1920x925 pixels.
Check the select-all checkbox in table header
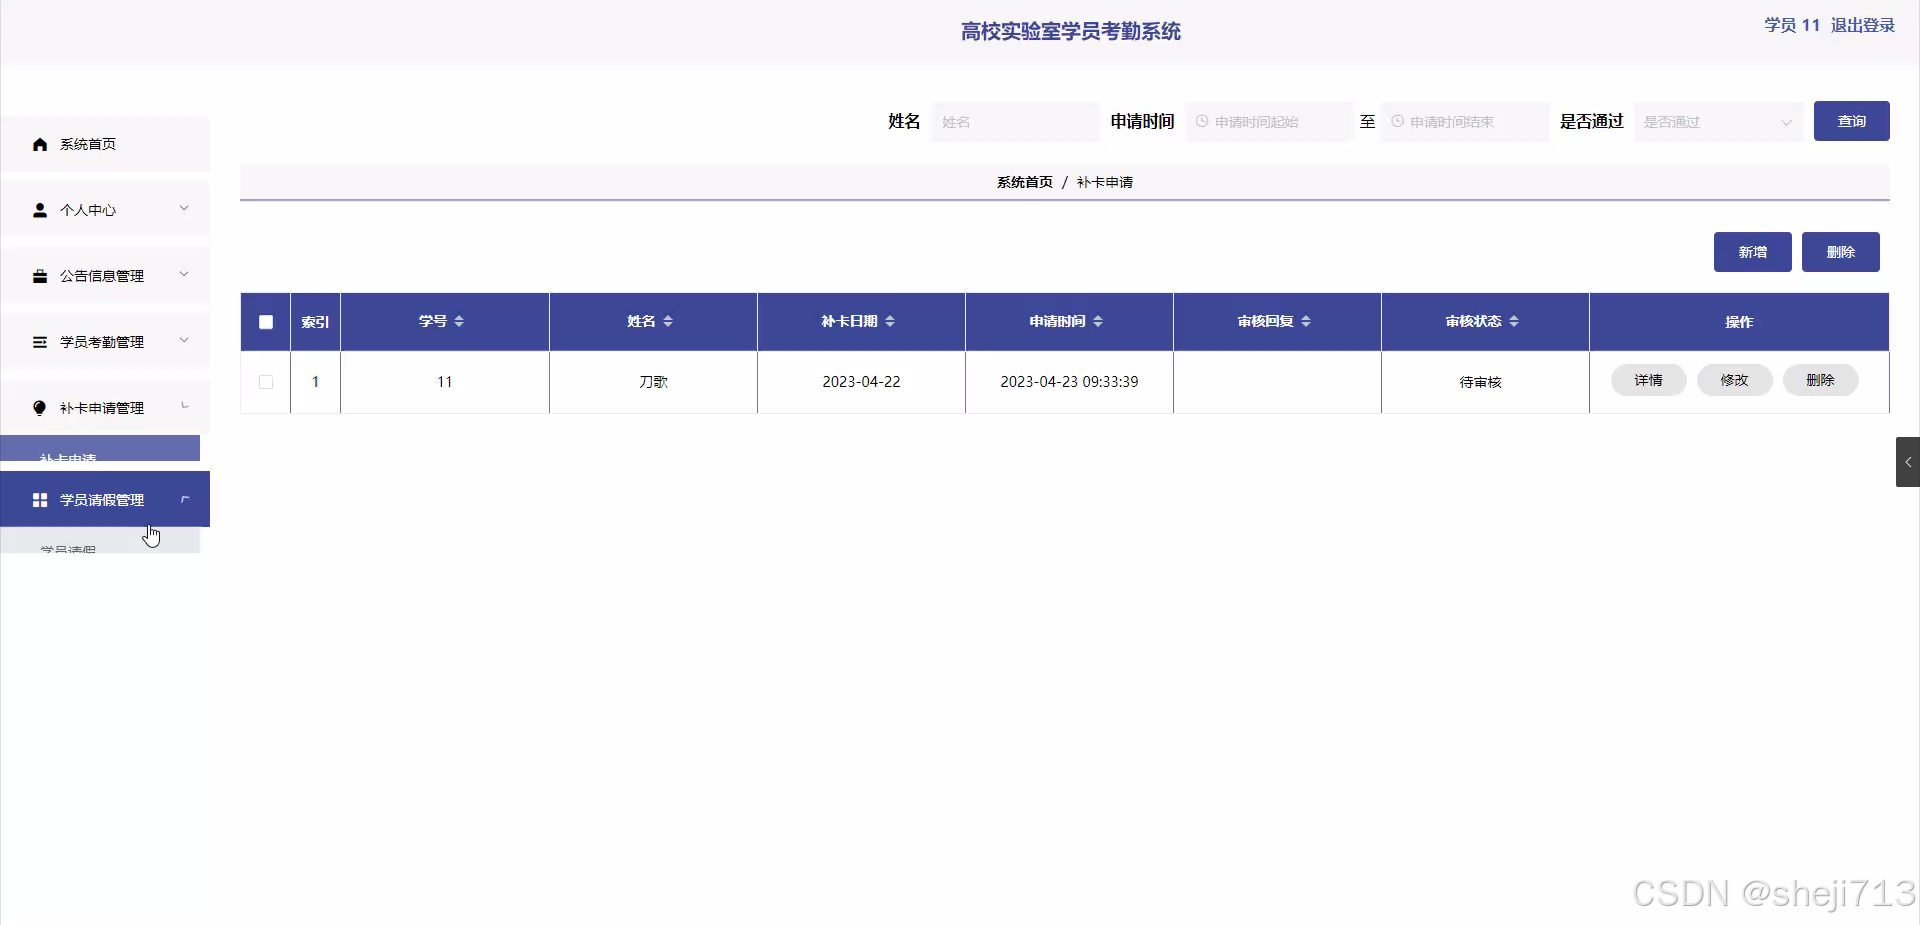pos(265,322)
